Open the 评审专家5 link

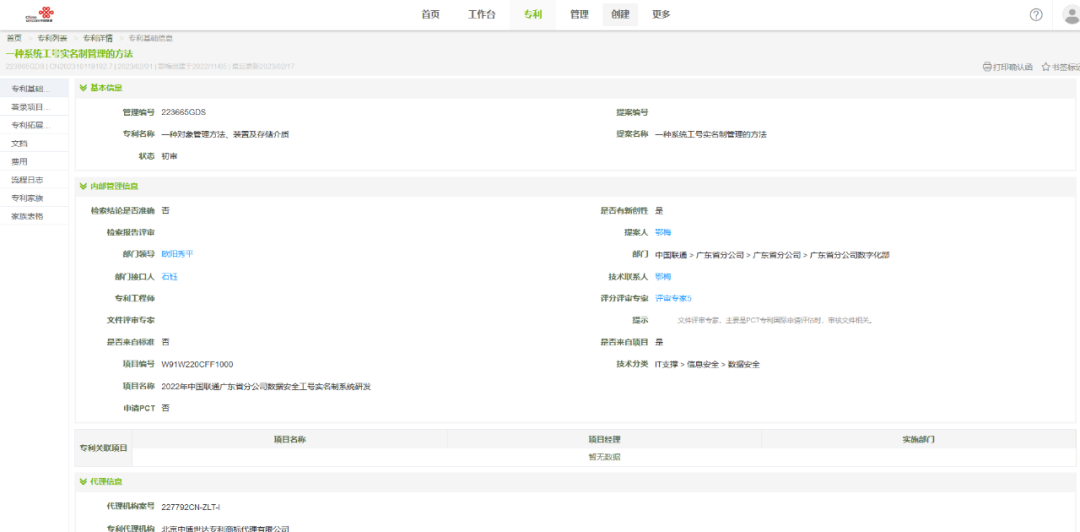[673, 298]
